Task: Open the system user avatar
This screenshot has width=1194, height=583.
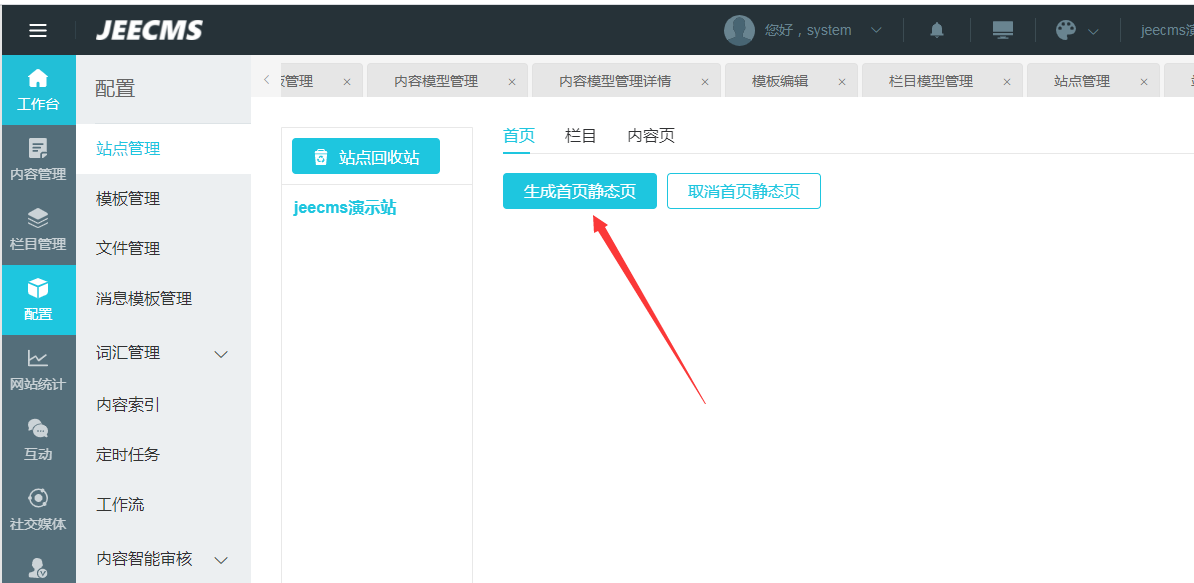Action: (739, 30)
